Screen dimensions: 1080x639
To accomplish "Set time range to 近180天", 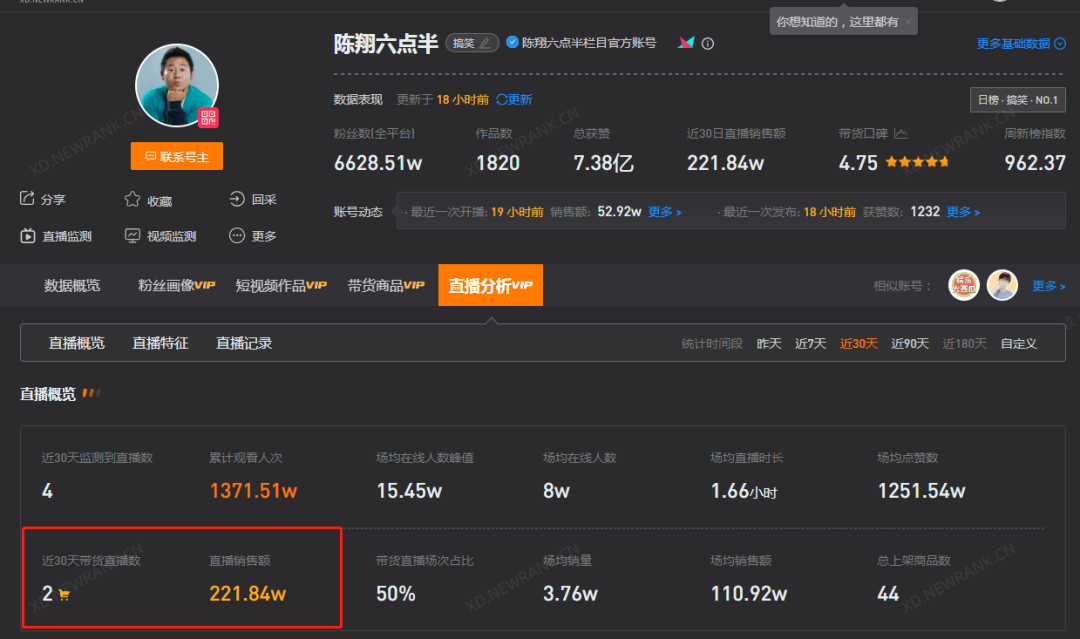I will pyautogui.click(x=964, y=344).
